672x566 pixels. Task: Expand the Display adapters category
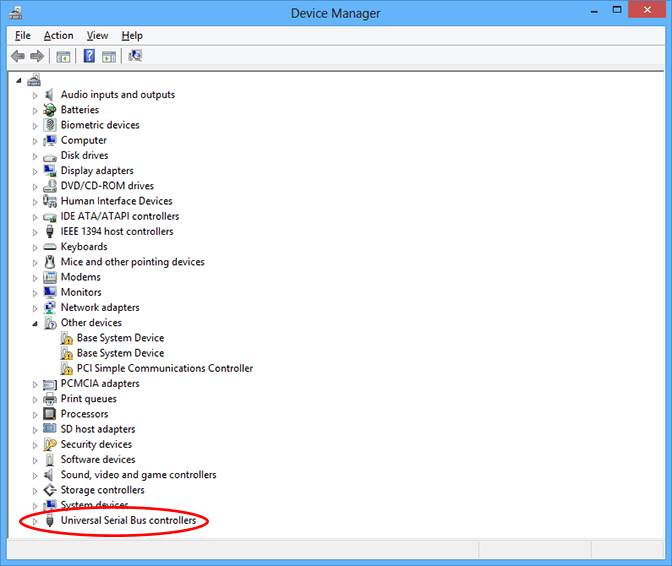(35, 171)
